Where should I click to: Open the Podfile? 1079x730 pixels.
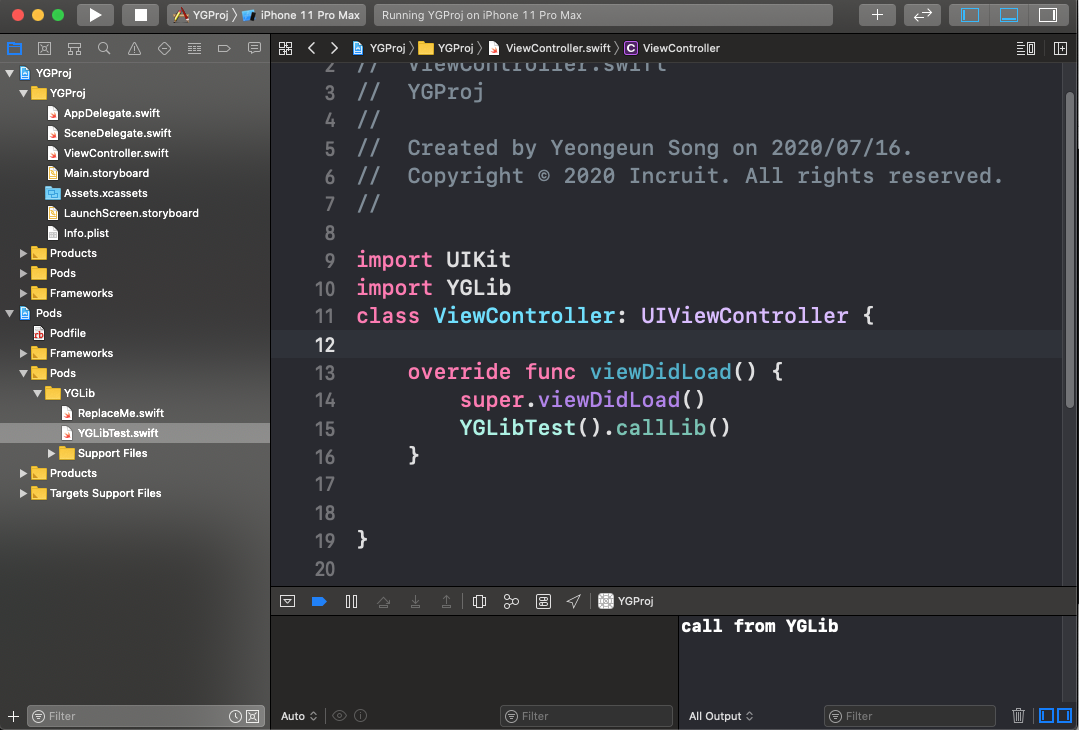coord(67,333)
